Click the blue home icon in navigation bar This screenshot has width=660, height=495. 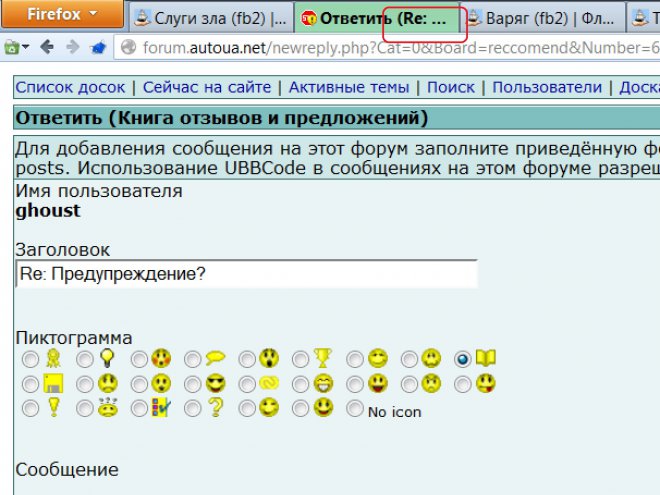[98, 47]
